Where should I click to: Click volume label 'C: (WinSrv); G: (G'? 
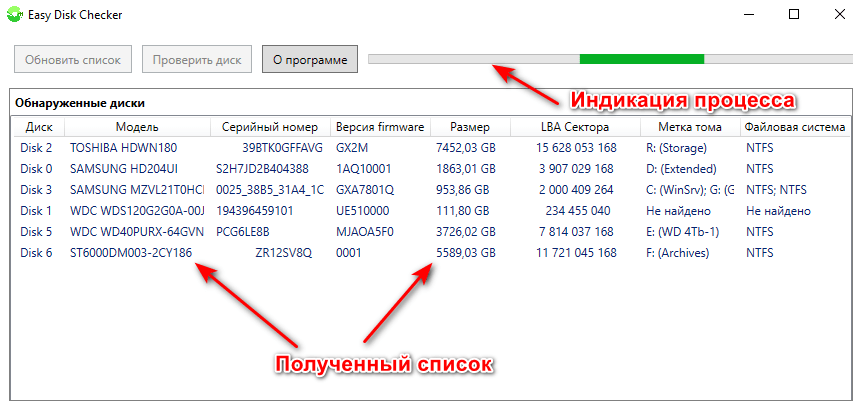pyautogui.click(x=690, y=190)
